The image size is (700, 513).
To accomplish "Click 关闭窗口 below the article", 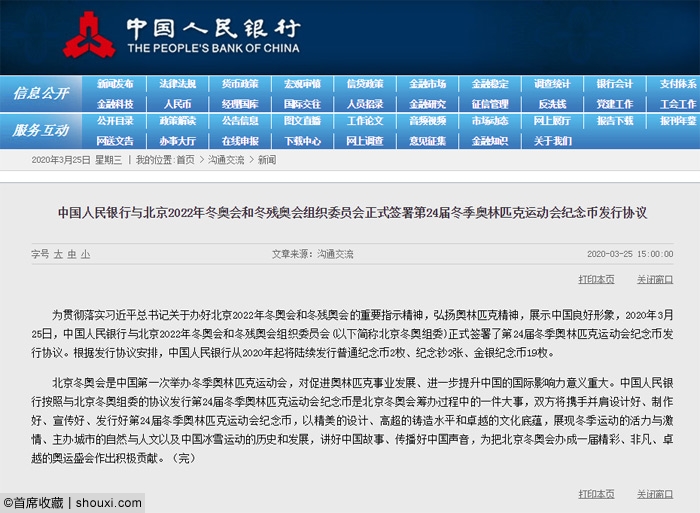I will point(655,494).
